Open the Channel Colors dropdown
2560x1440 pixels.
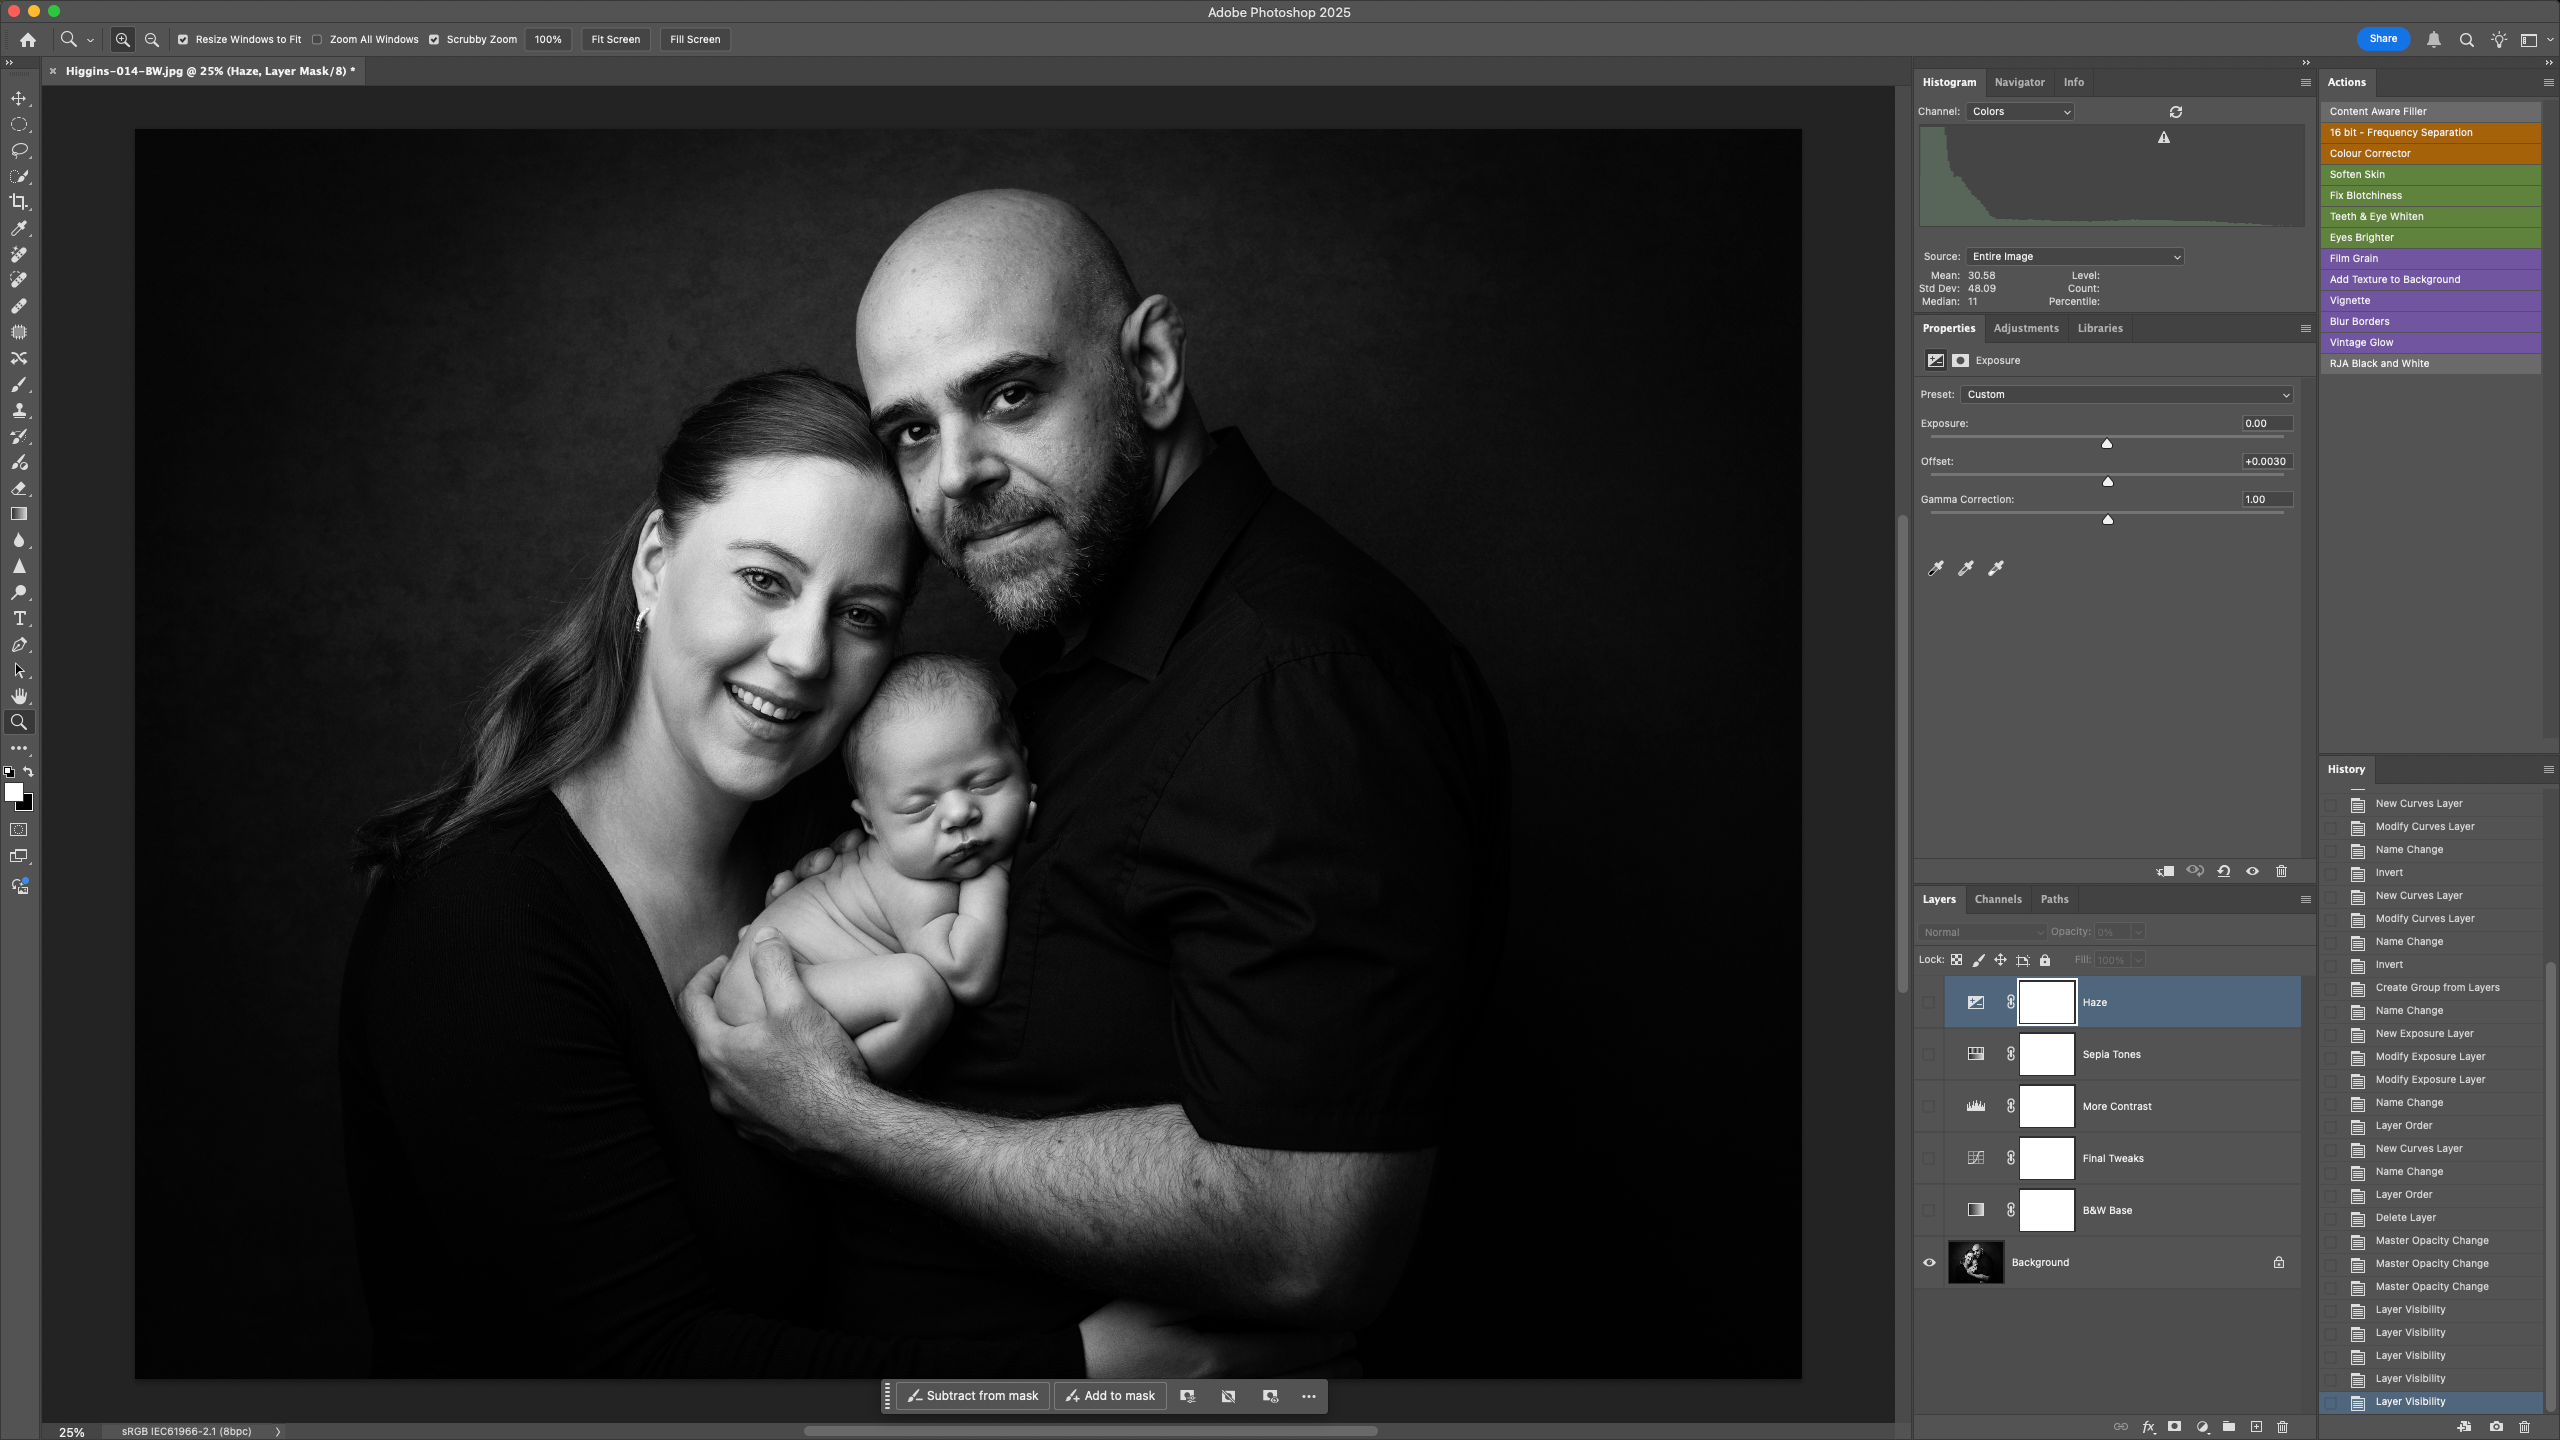(2020, 112)
